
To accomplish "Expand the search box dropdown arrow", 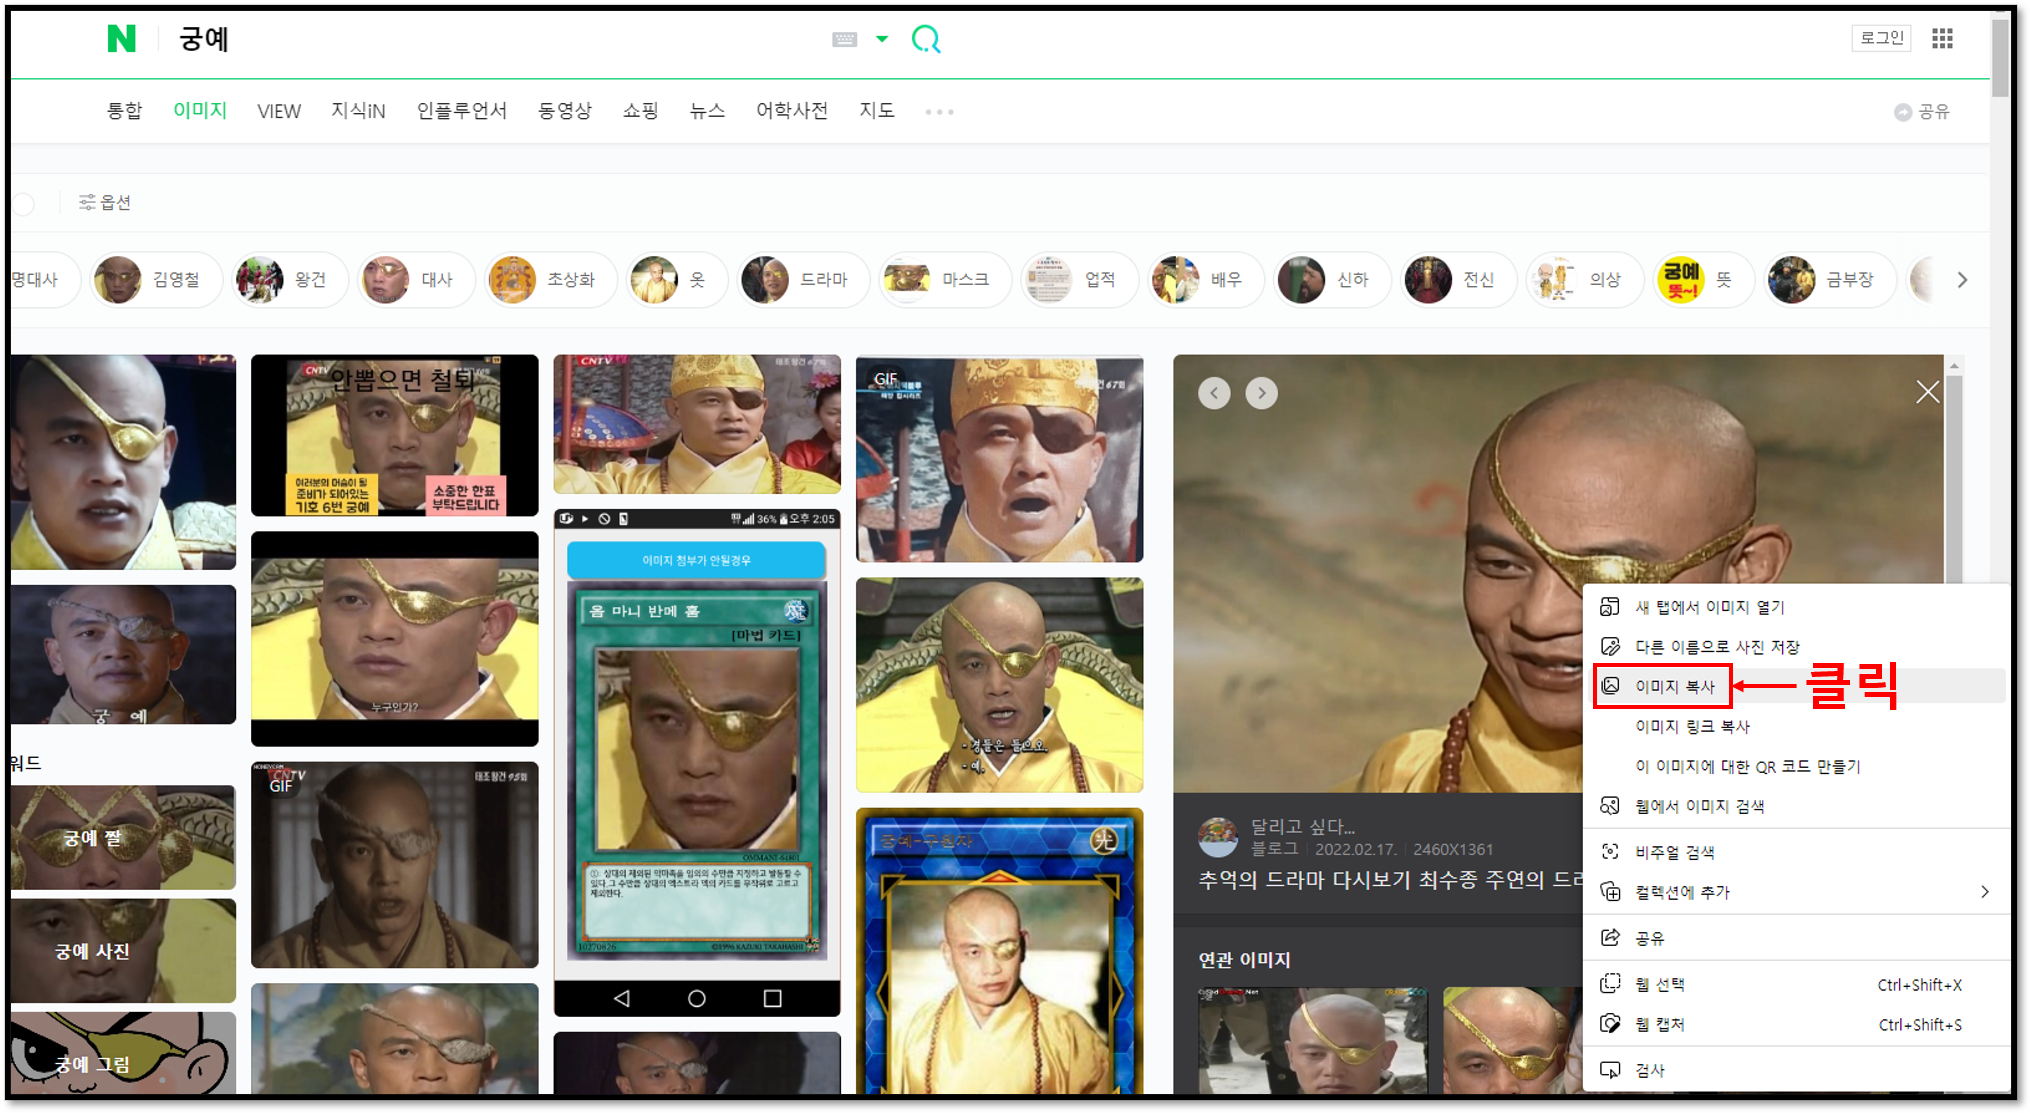I will (x=881, y=39).
